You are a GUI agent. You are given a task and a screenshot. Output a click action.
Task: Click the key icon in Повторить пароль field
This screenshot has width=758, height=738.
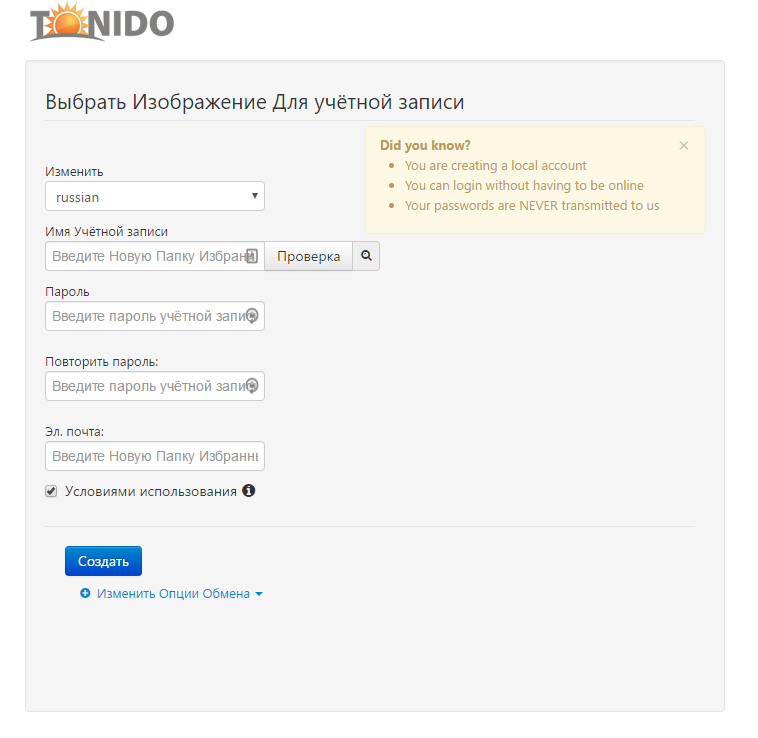pos(252,386)
